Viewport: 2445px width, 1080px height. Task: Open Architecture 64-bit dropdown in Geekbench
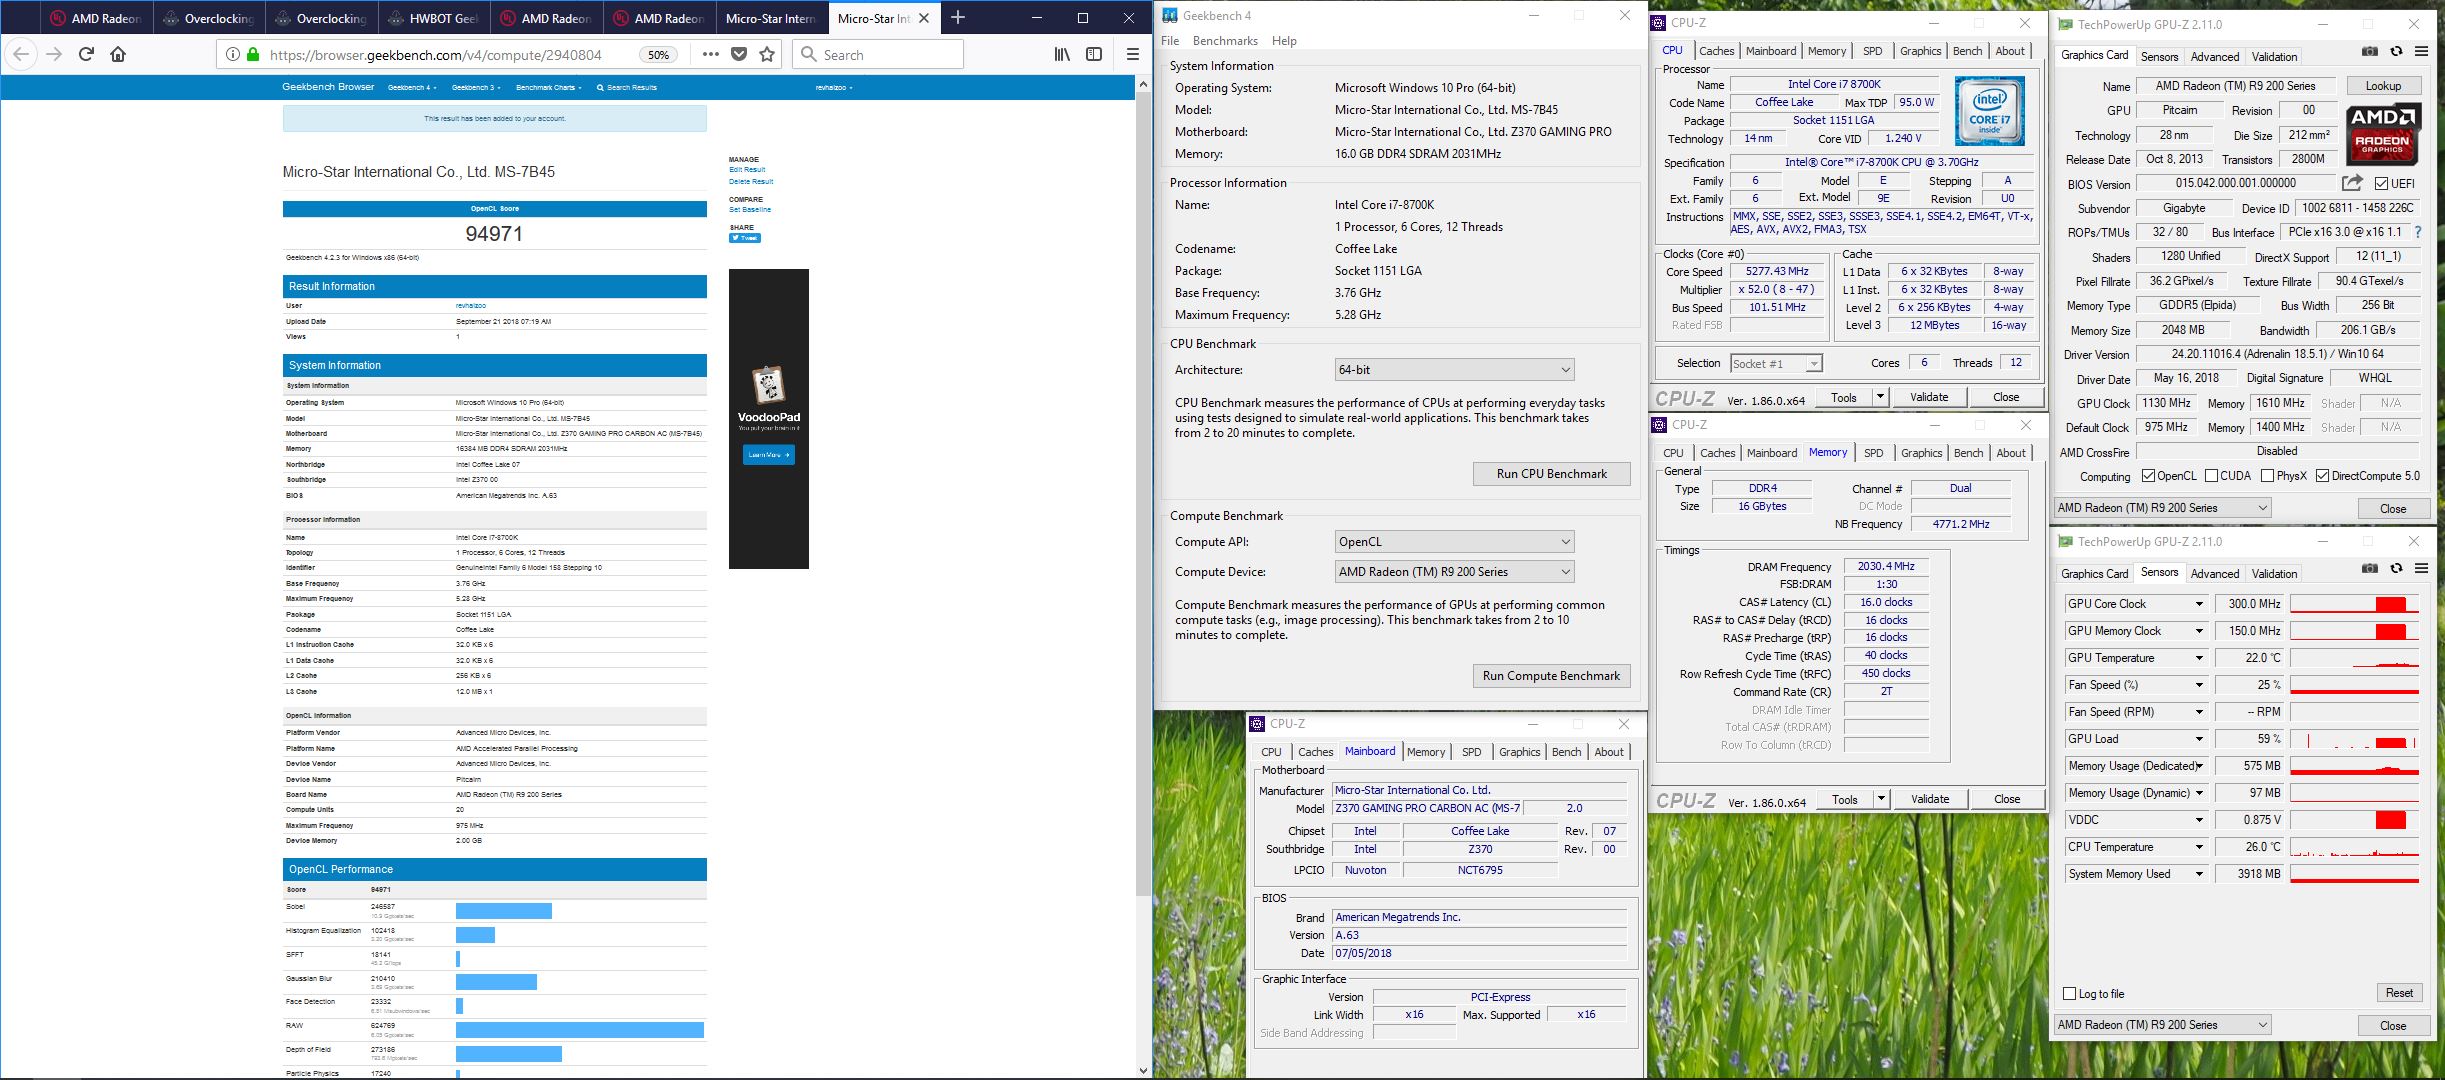[x=1454, y=370]
